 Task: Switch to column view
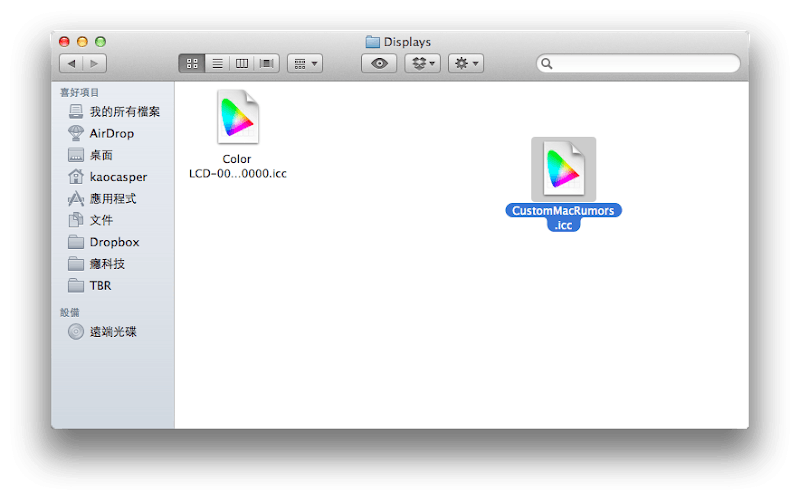point(242,63)
